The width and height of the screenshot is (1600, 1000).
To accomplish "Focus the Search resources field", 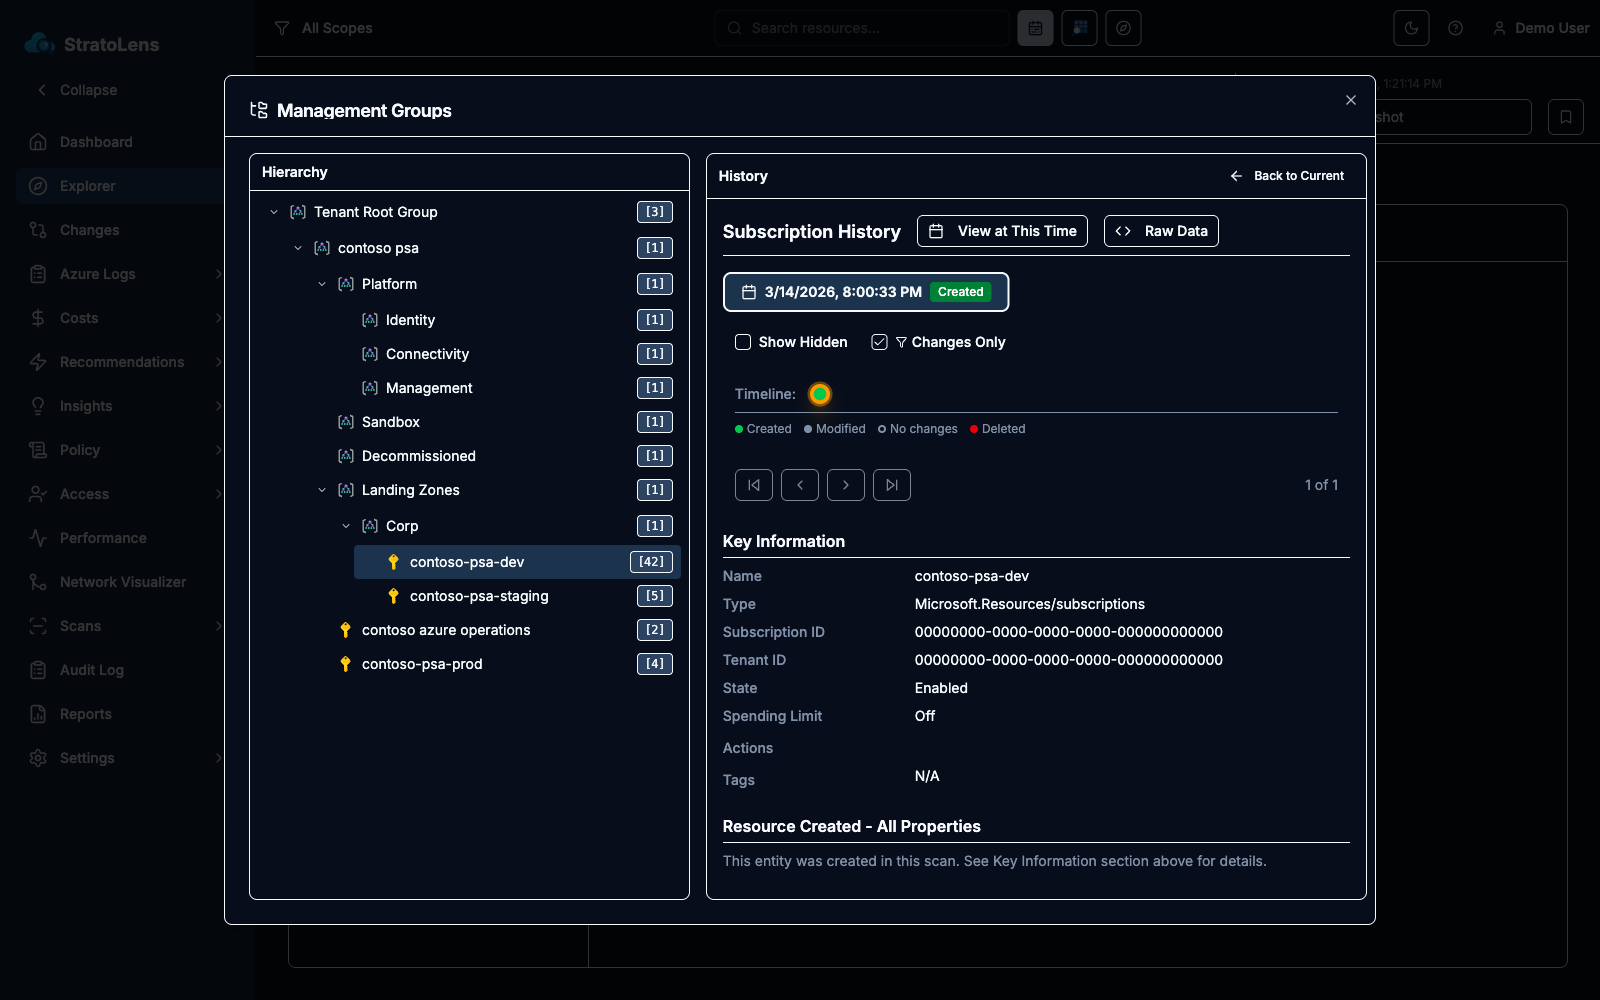I will coord(862,28).
